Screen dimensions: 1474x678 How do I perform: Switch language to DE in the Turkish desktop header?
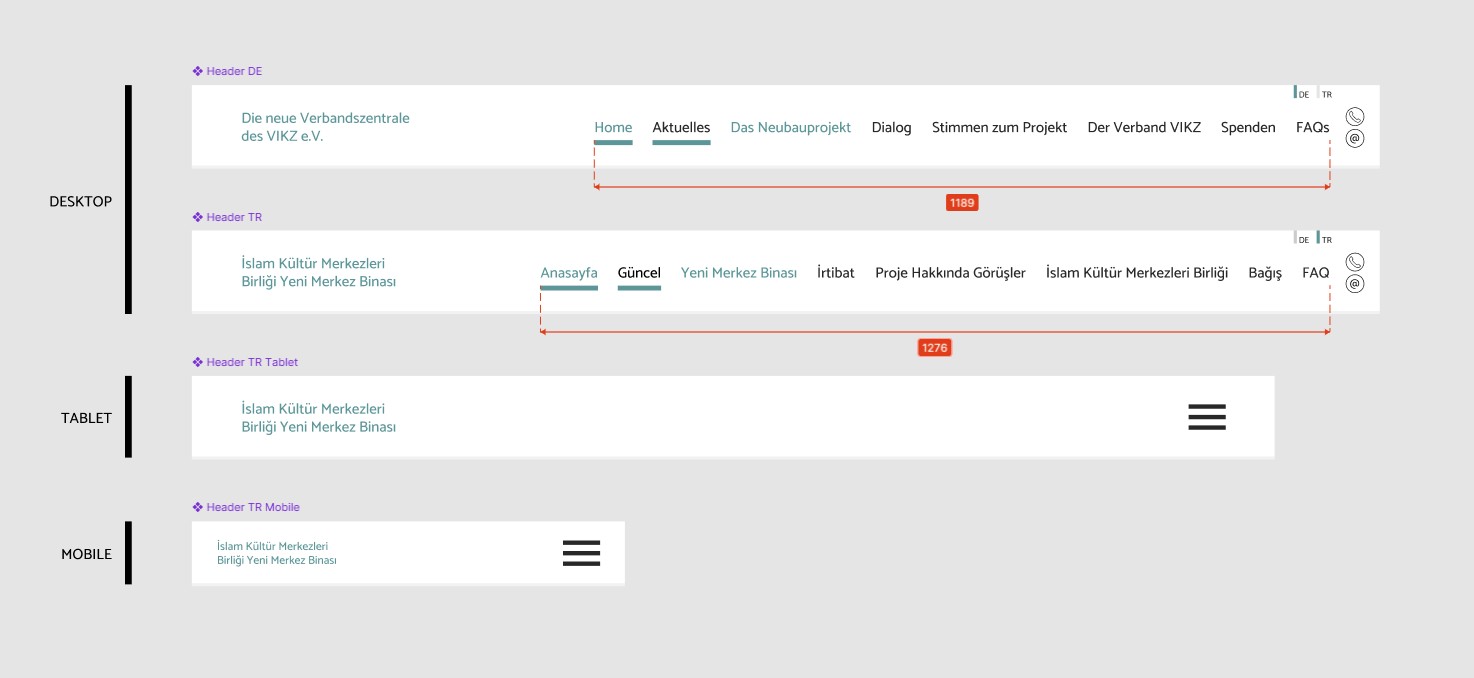tap(1302, 239)
